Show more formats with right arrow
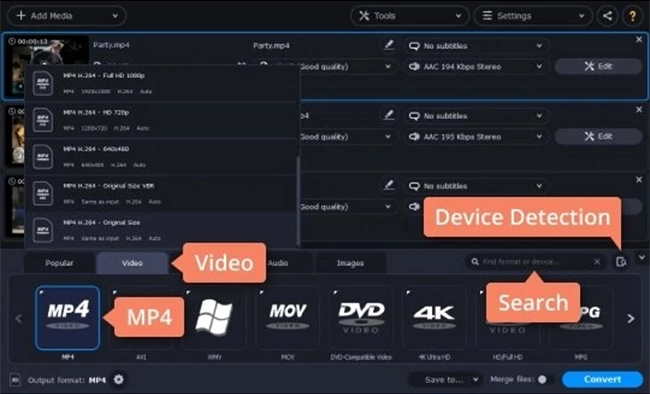Viewport: 650px width, 394px height. click(631, 319)
